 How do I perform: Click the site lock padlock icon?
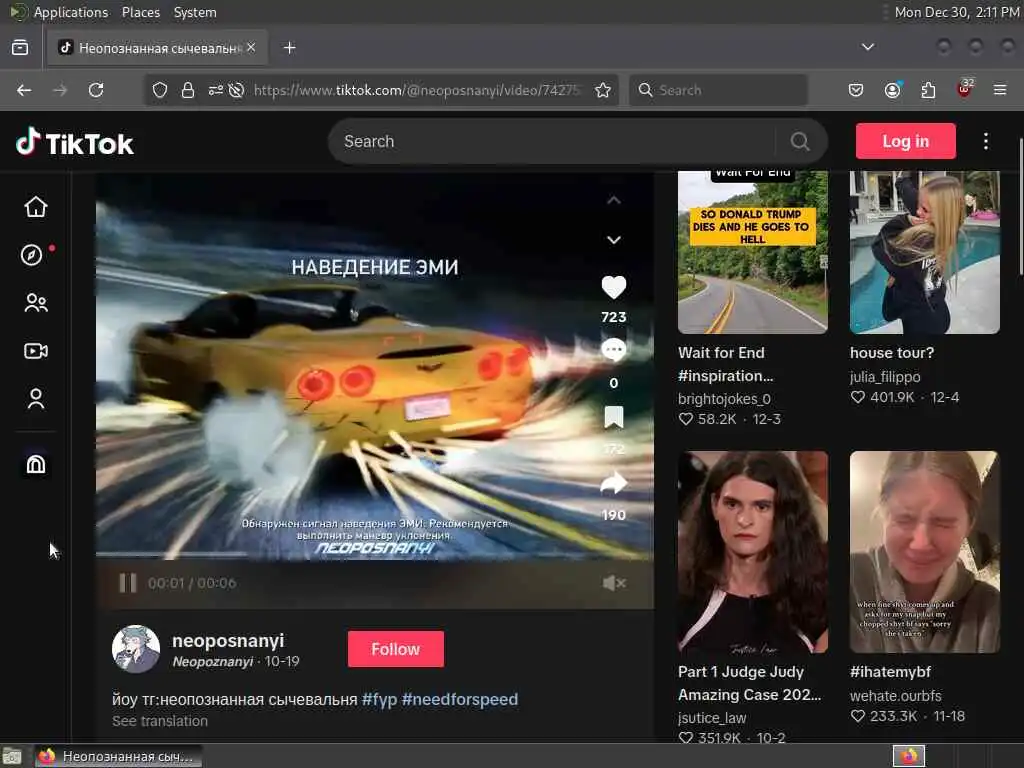point(188,90)
